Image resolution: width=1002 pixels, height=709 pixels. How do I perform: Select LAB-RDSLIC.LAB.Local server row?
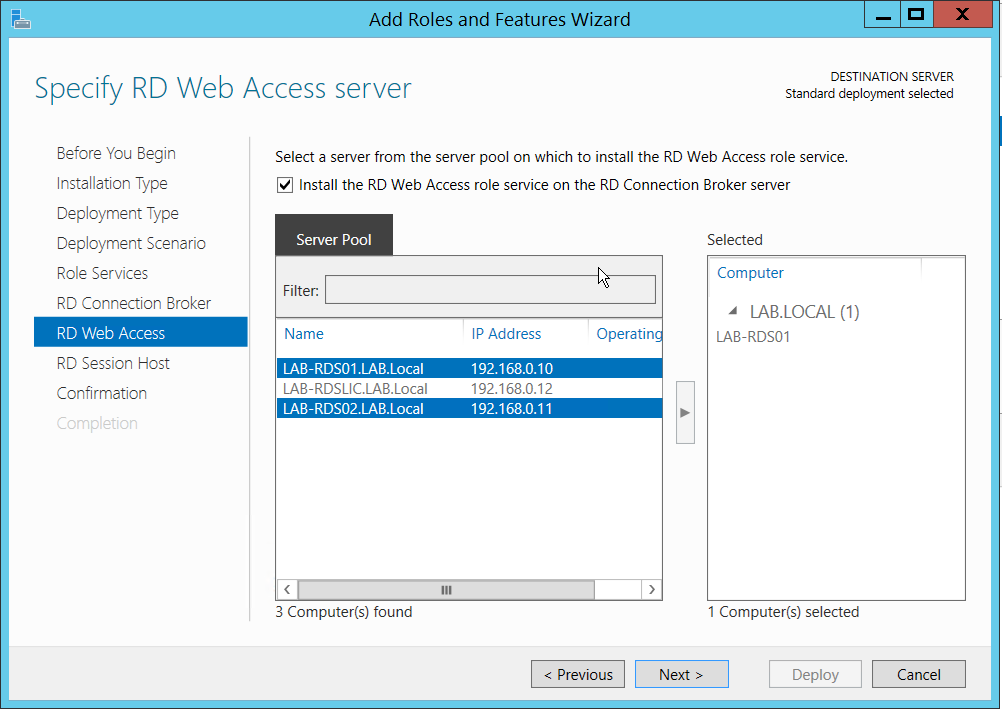click(355, 389)
